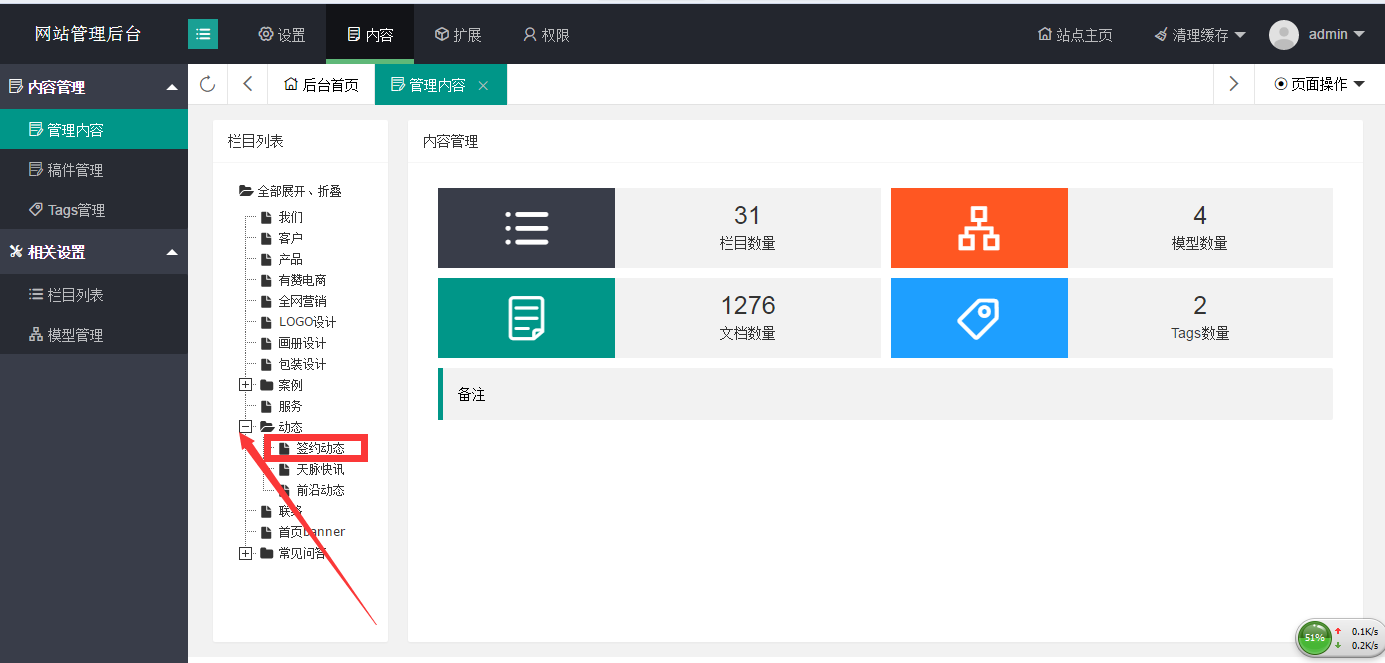Click the admin user avatar
The height and width of the screenshot is (663, 1385).
click(x=1283, y=34)
